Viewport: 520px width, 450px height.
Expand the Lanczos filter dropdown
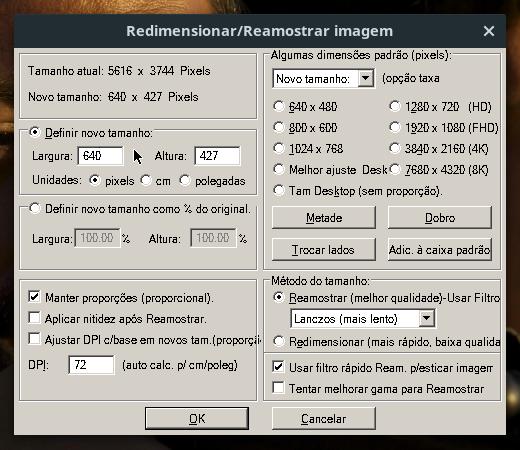click(x=427, y=319)
